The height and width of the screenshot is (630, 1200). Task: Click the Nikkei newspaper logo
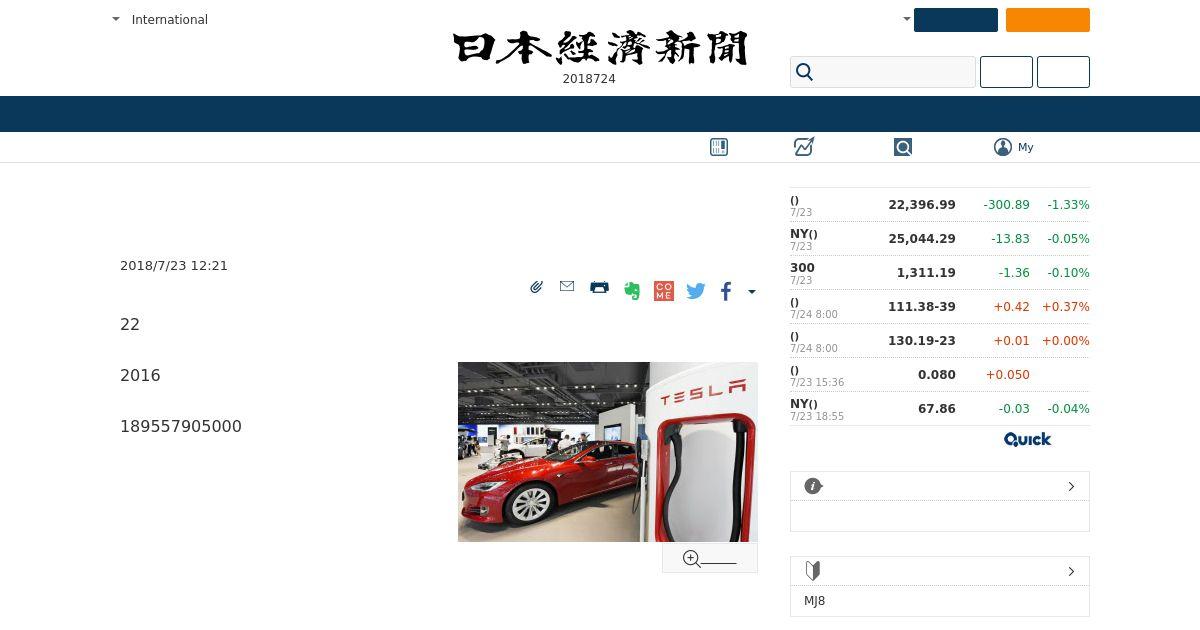600,48
